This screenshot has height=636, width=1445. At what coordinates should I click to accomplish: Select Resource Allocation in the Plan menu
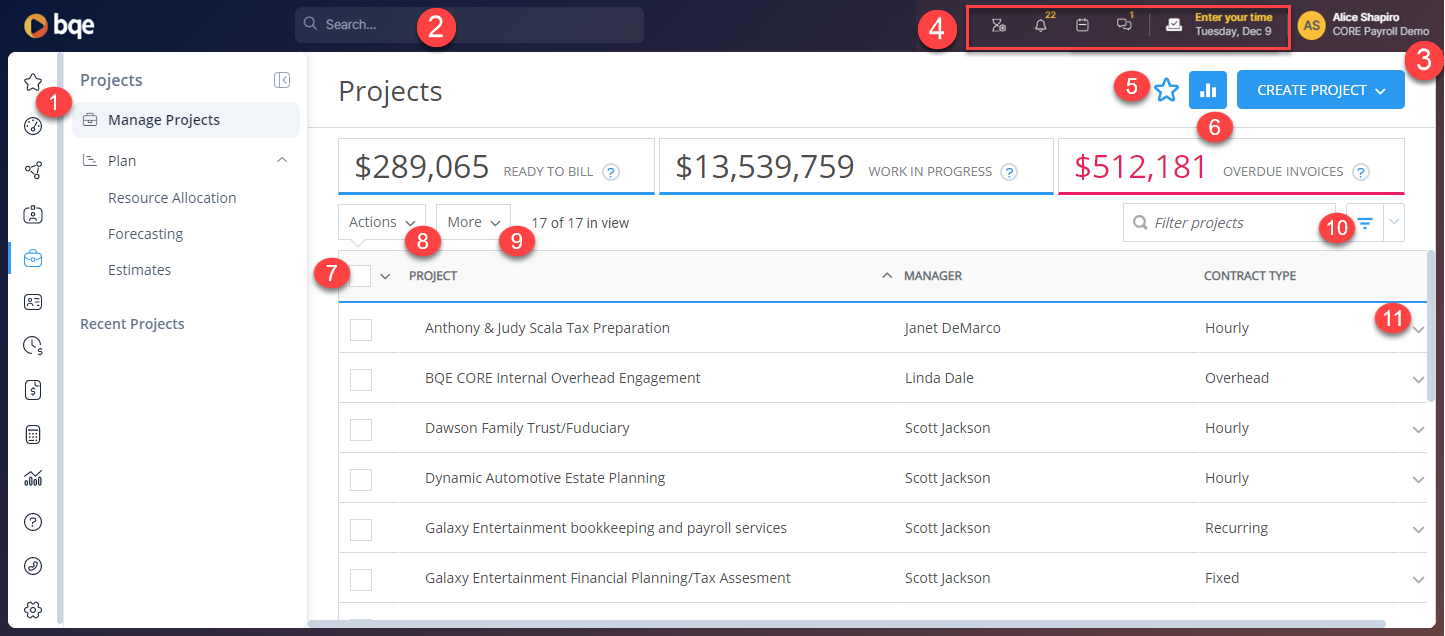click(x=172, y=198)
